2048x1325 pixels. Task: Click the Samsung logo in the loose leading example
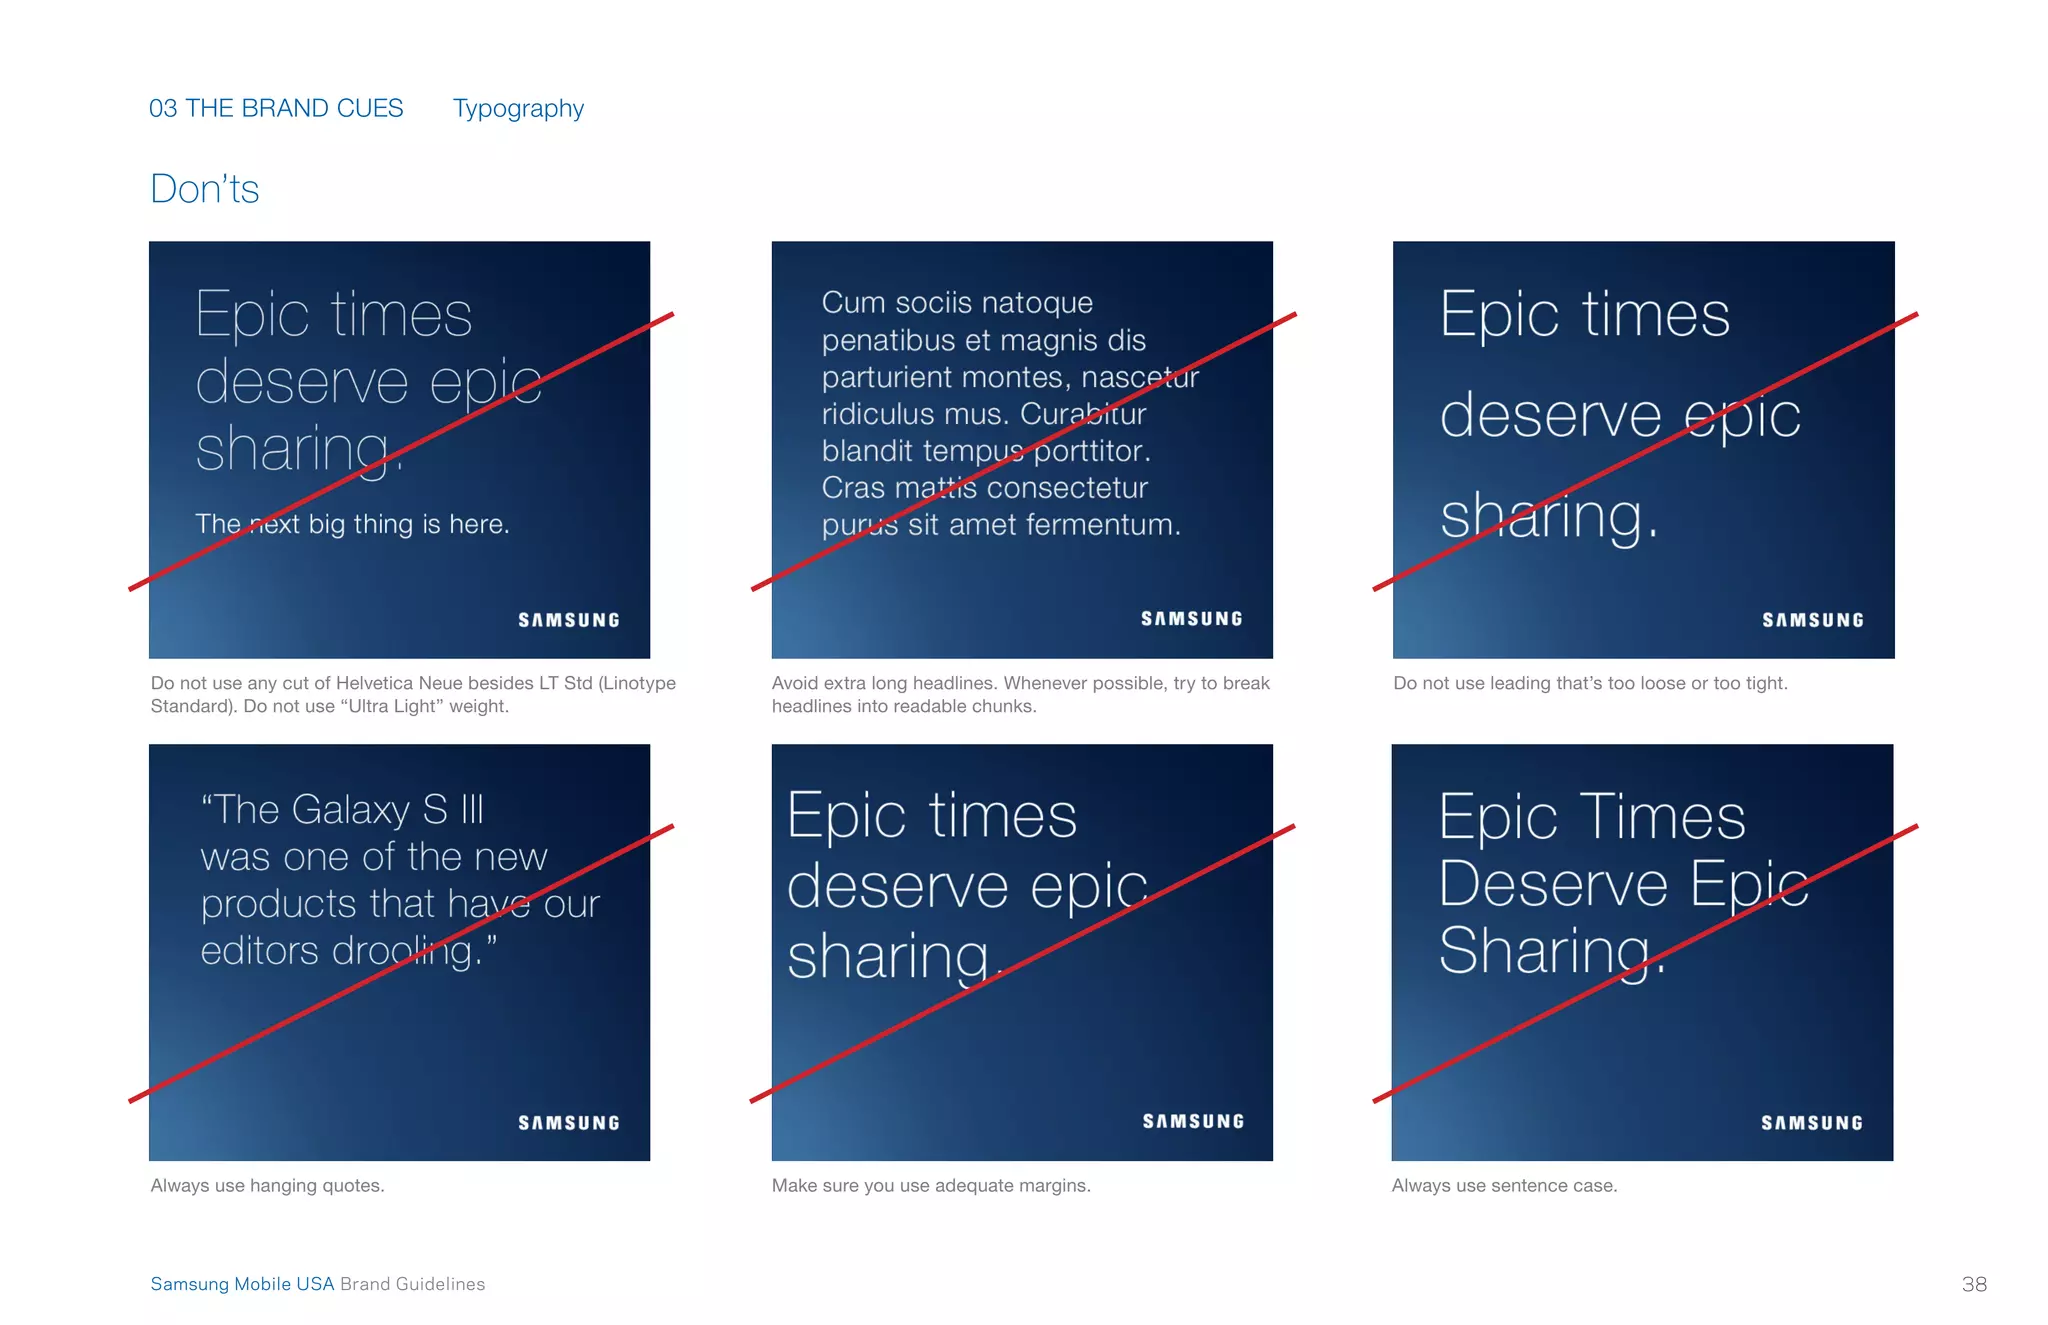(x=1813, y=620)
